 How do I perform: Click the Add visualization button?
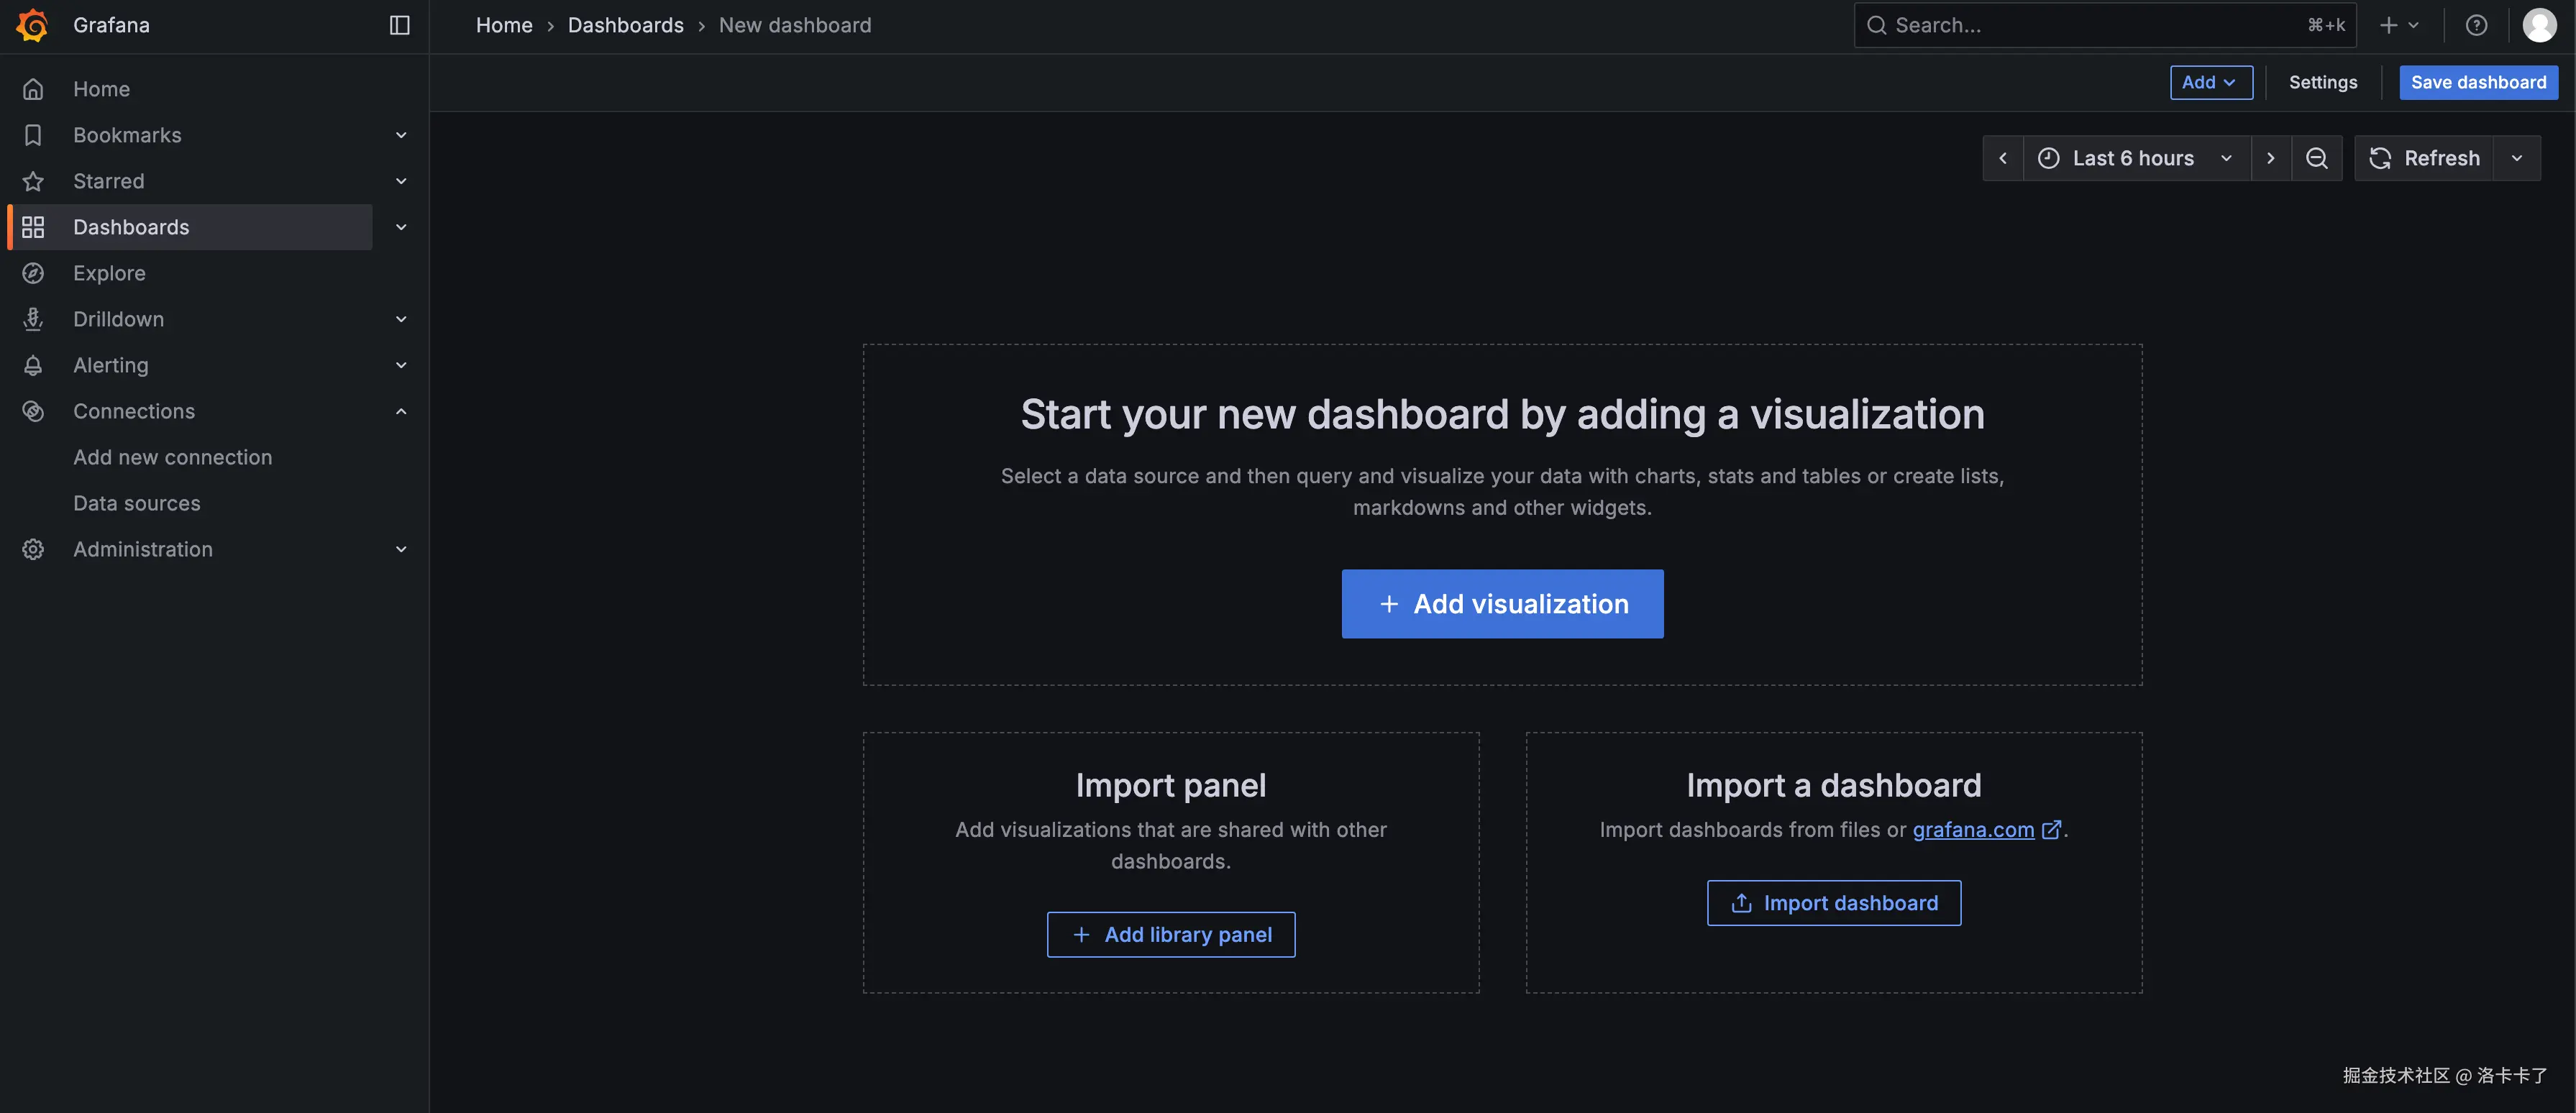1502,604
